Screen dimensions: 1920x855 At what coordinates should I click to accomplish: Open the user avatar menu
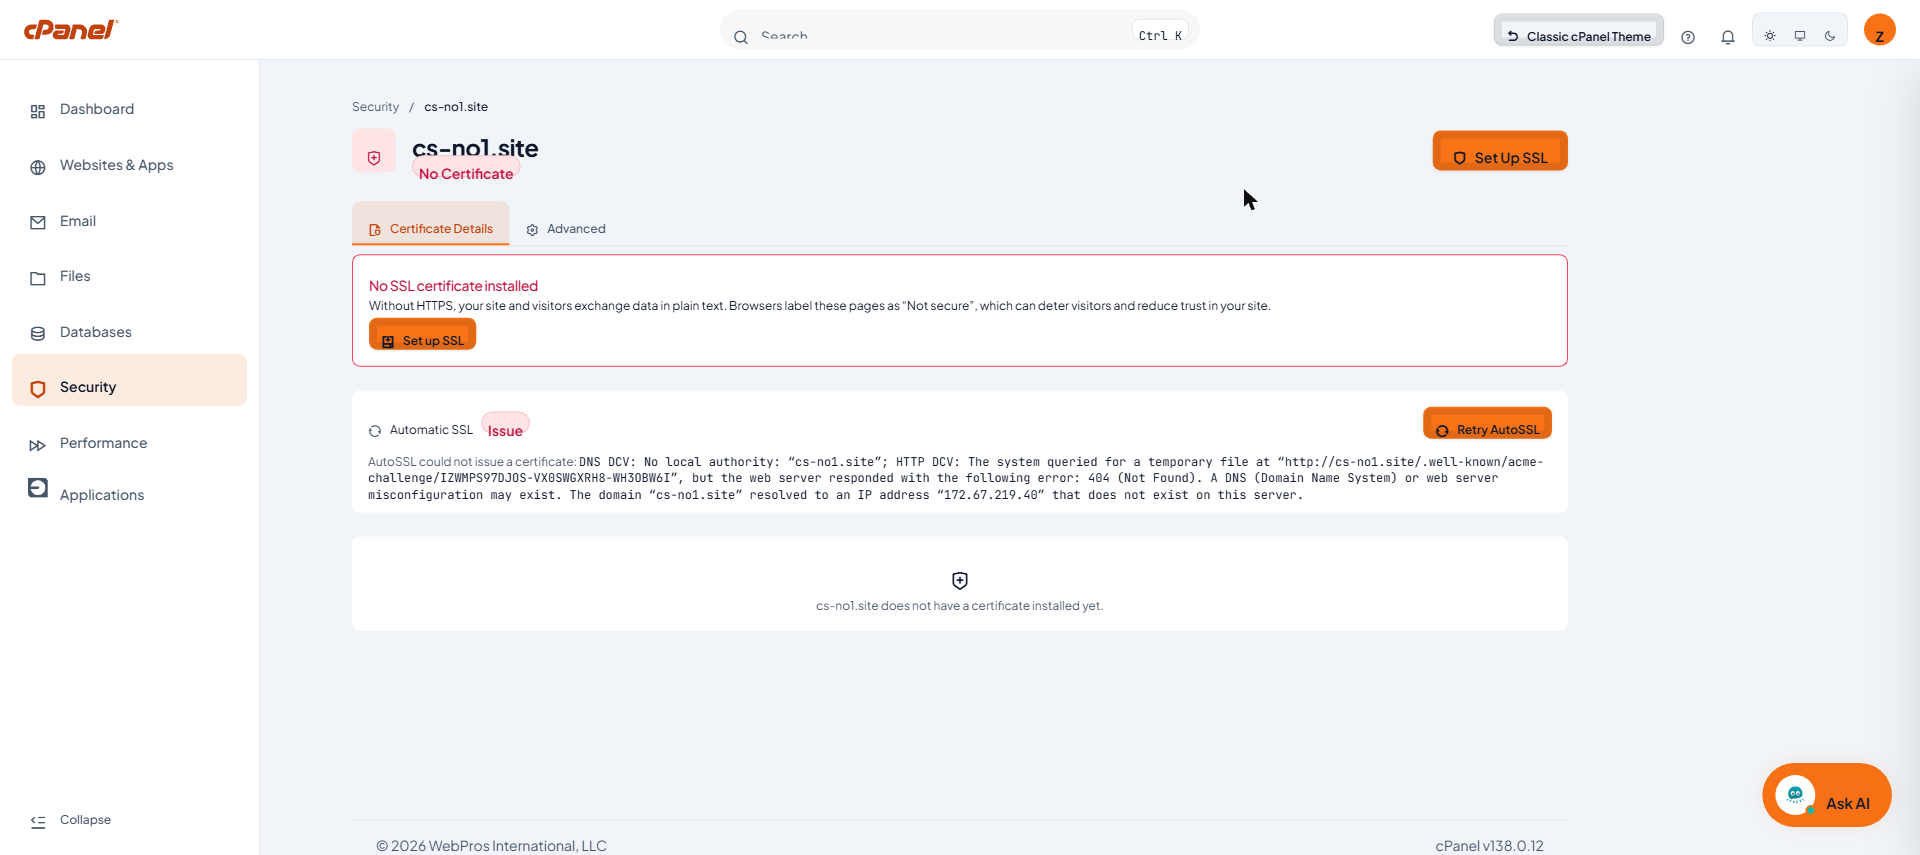point(1880,30)
